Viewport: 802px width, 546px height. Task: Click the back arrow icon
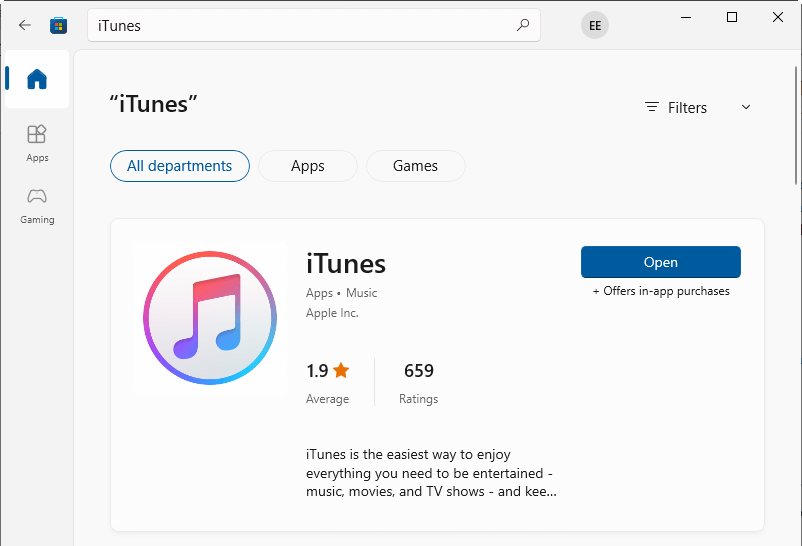click(25, 25)
